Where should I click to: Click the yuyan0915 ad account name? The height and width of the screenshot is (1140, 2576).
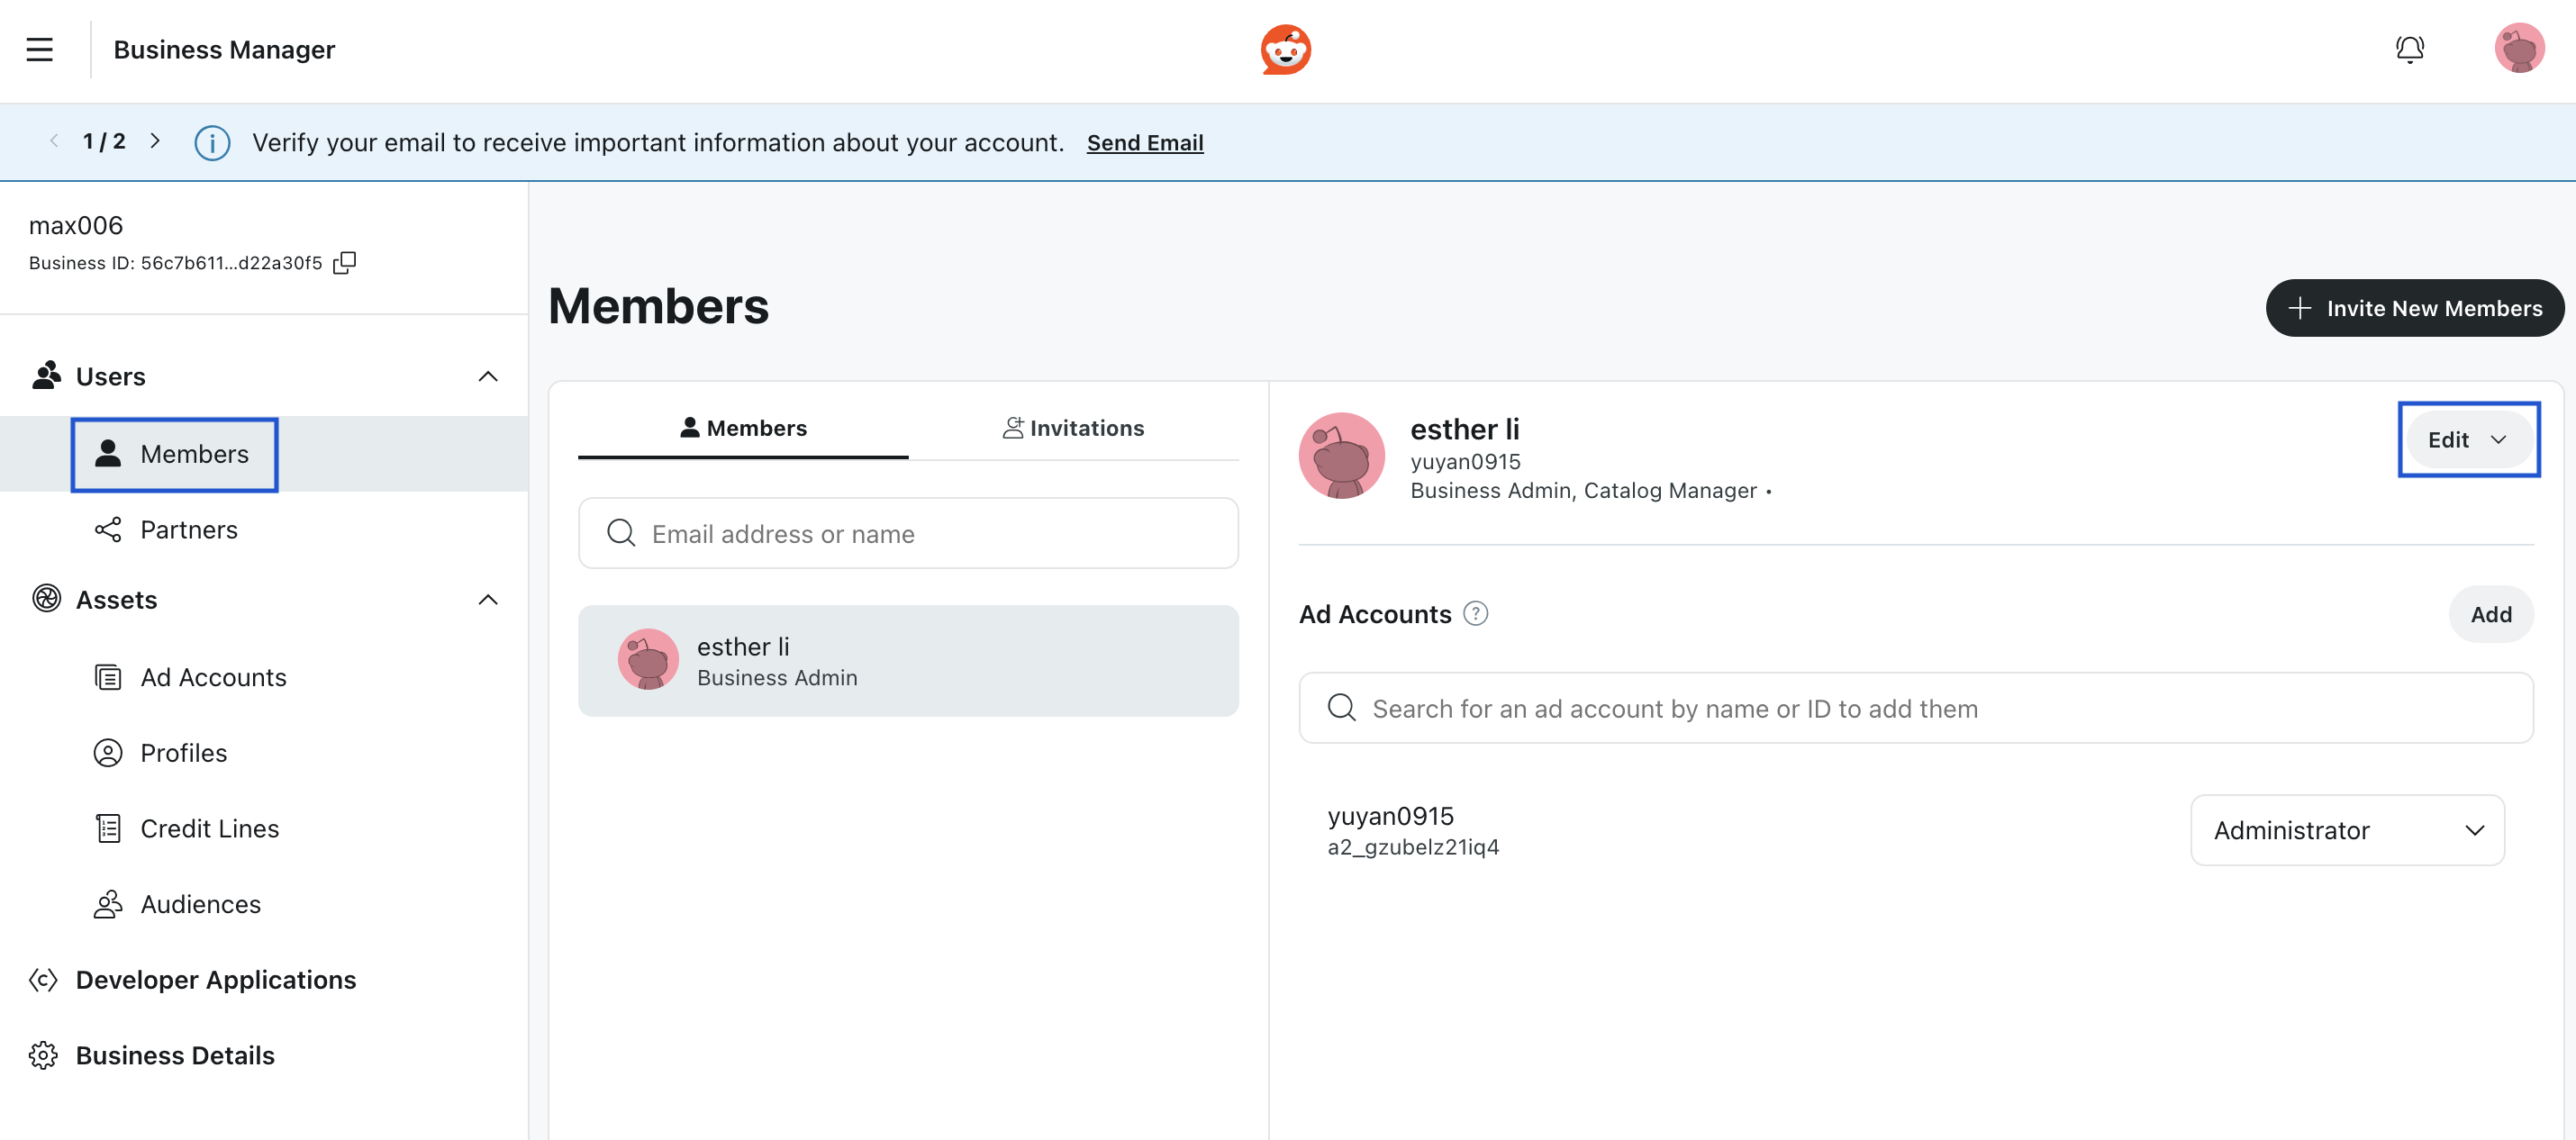point(1390,815)
